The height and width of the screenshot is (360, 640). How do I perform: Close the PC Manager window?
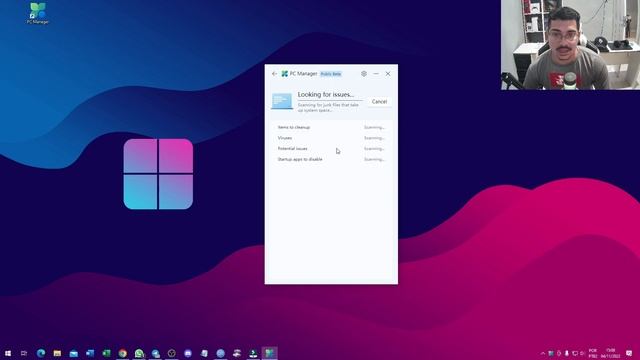click(x=388, y=74)
